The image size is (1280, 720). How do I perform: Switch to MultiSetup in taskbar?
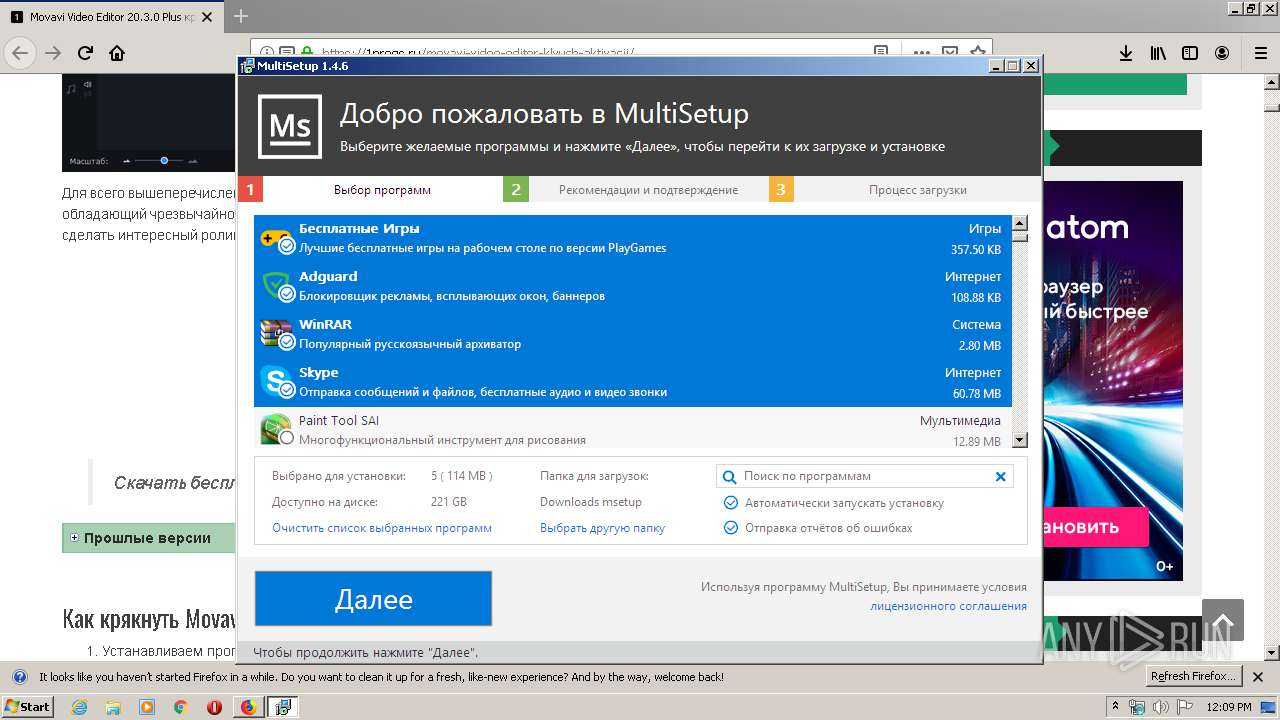pos(283,707)
